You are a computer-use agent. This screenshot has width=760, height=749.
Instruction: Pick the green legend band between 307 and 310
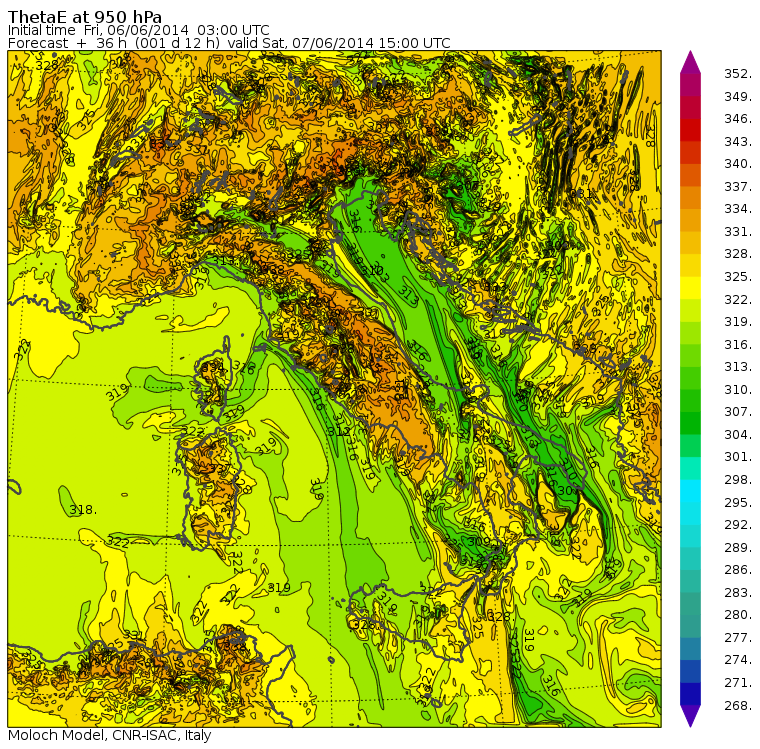tap(690, 401)
